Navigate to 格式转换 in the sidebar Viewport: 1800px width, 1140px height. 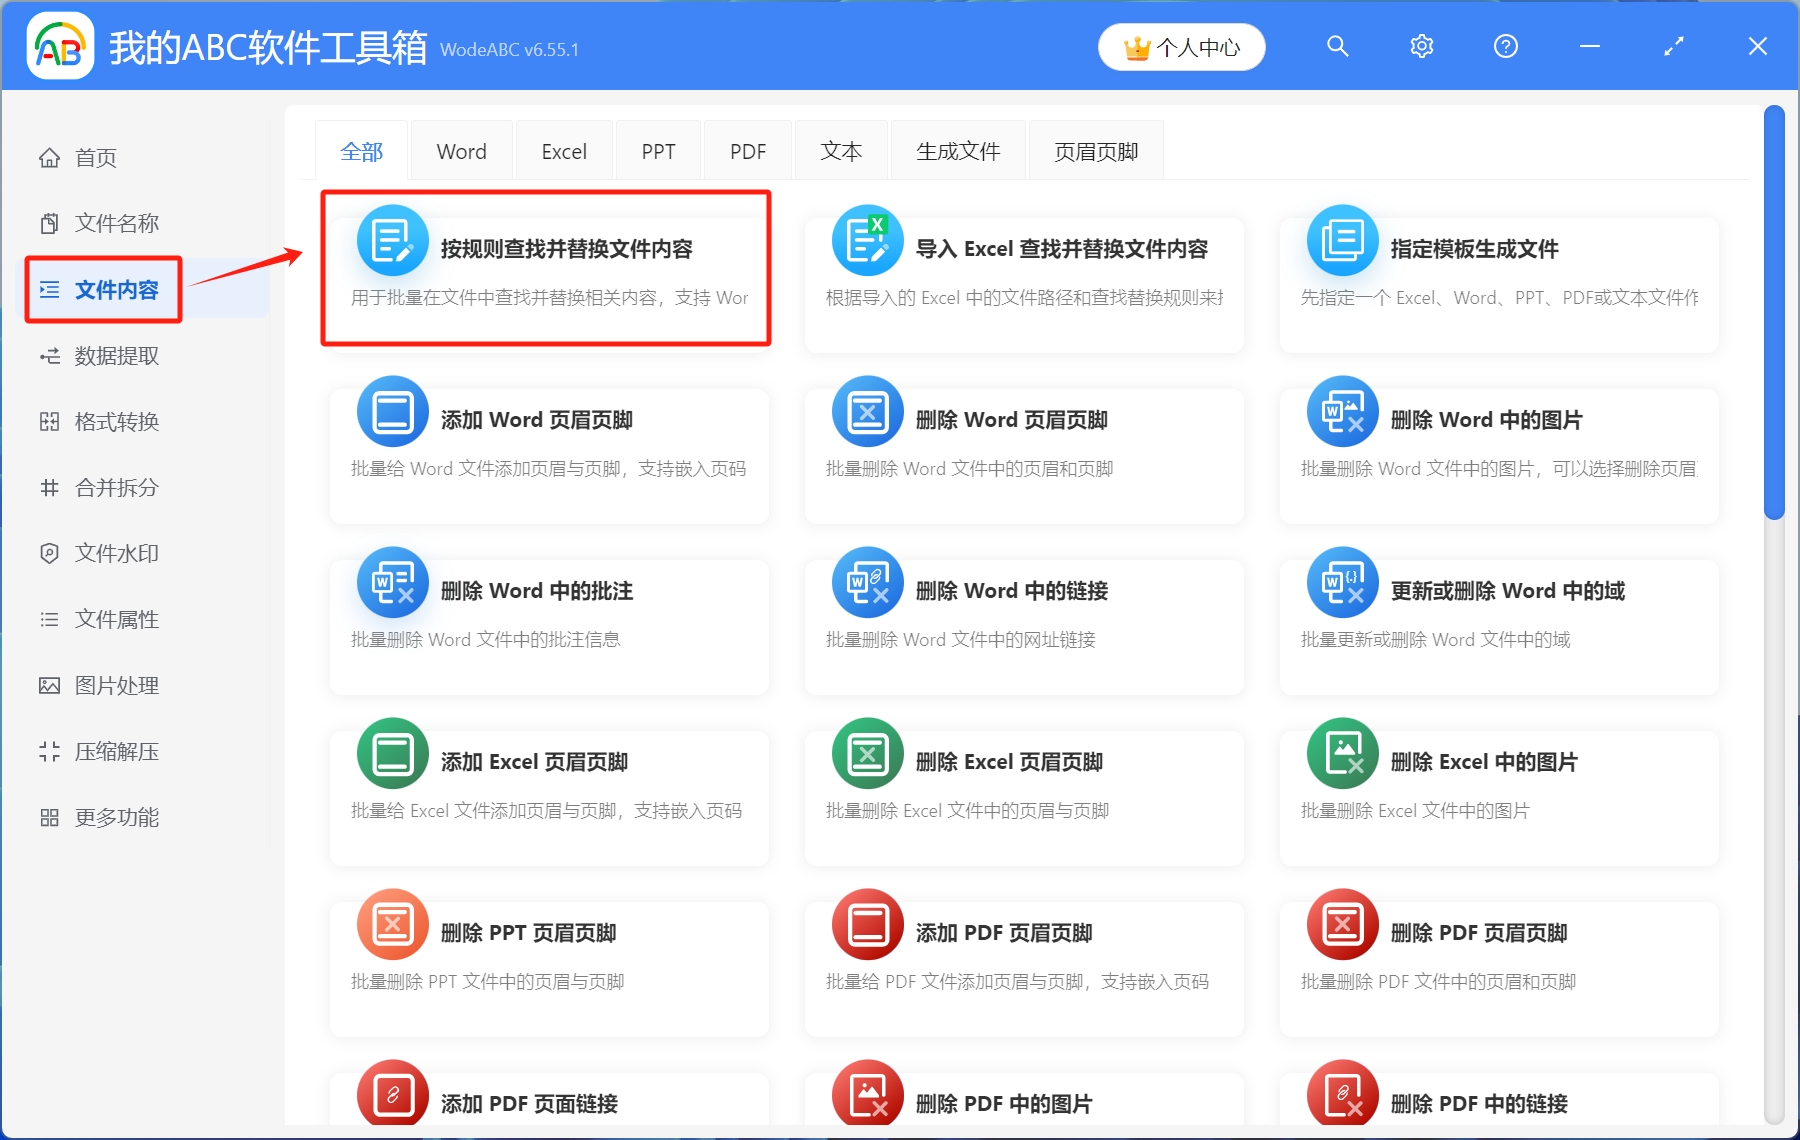click(114, 421)
